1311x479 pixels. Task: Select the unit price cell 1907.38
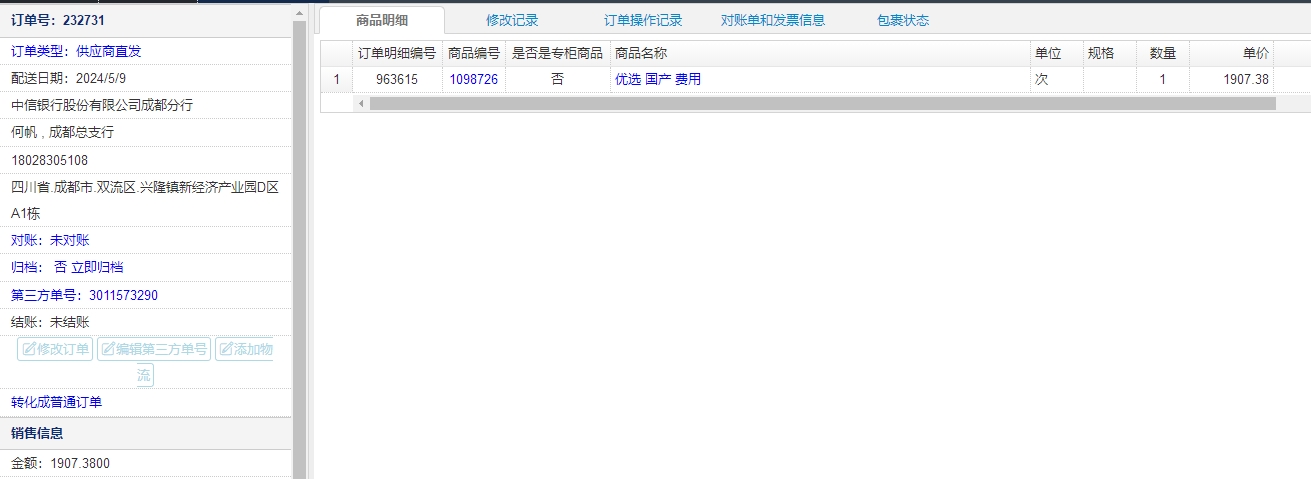[1232, 79]
